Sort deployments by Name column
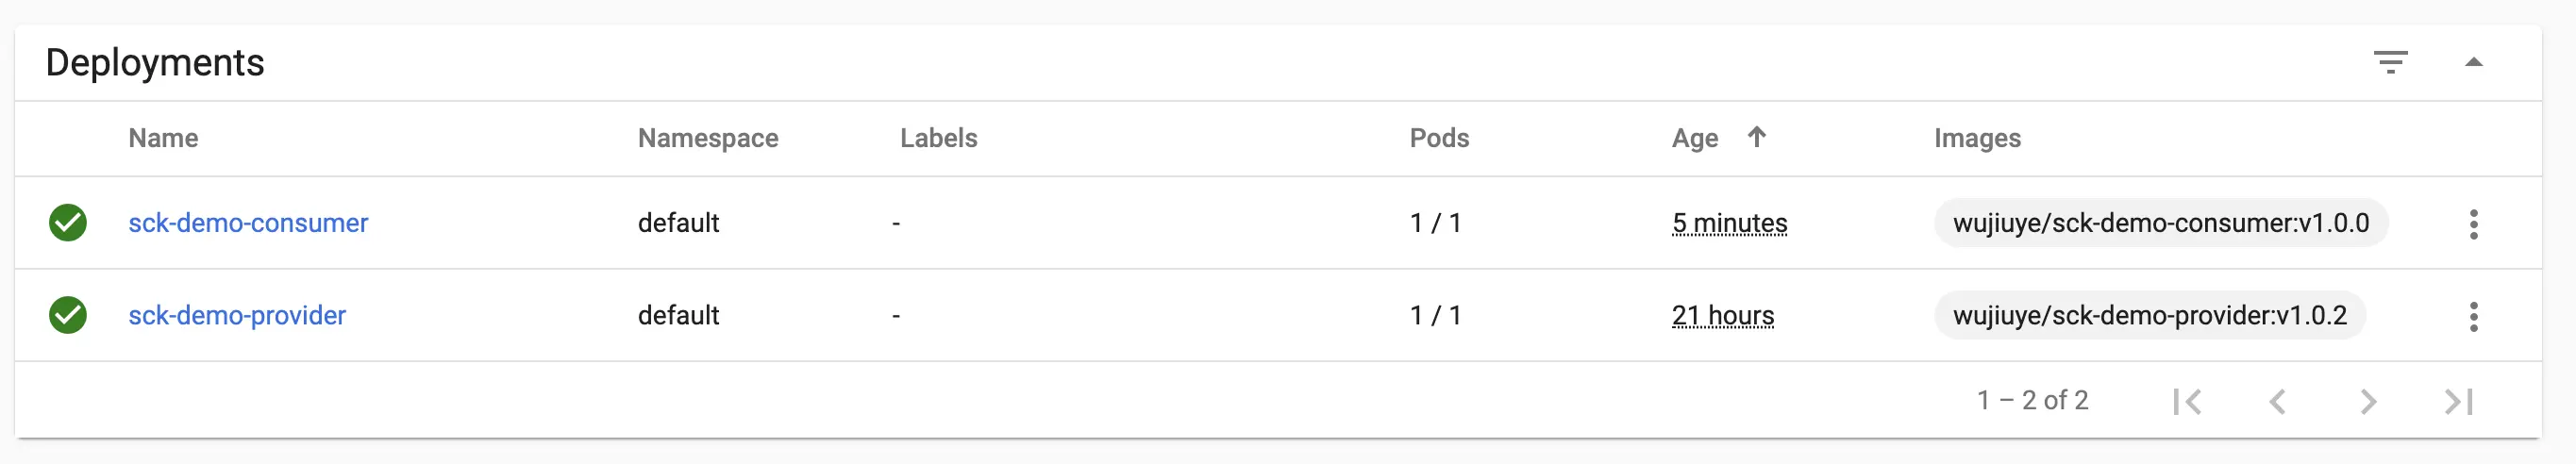The height and width of the screenshot is (464, 2576). coord(163,138)
